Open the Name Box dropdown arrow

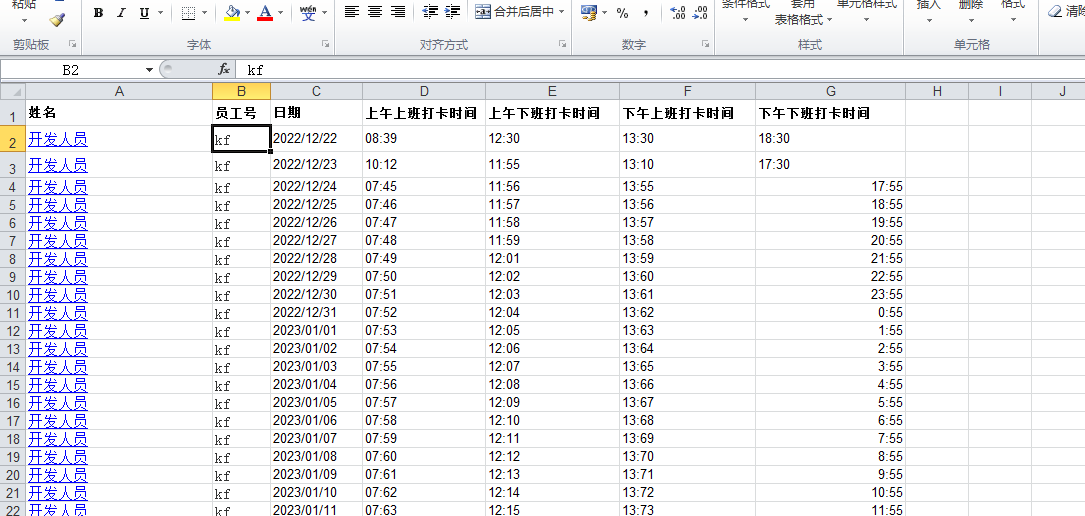pyautogui.click(x=150, y=70)
